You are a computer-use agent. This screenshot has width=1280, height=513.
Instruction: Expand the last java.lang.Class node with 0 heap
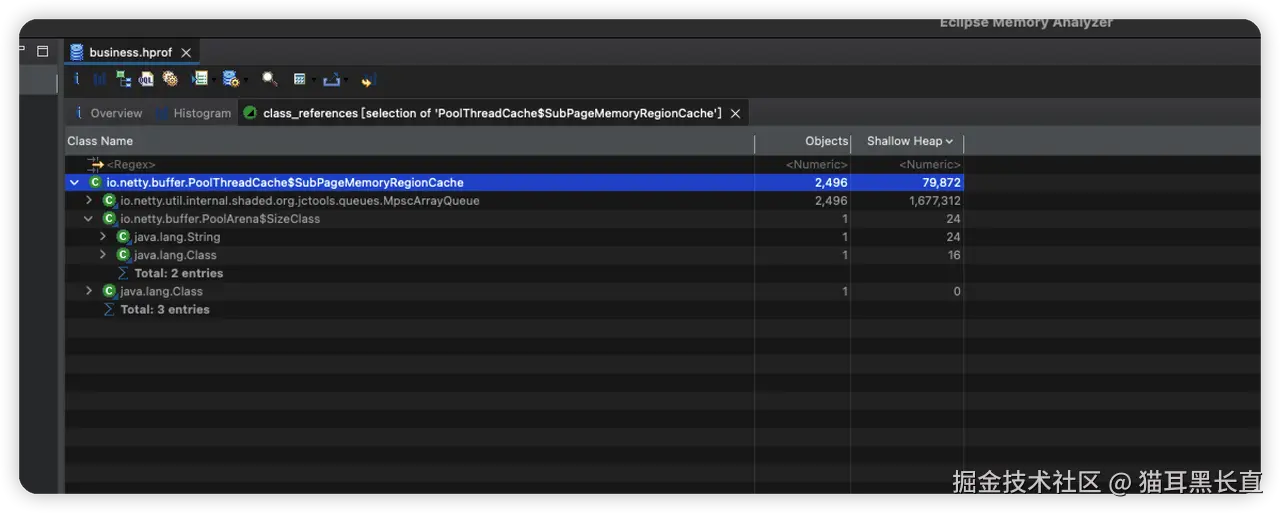89,291
